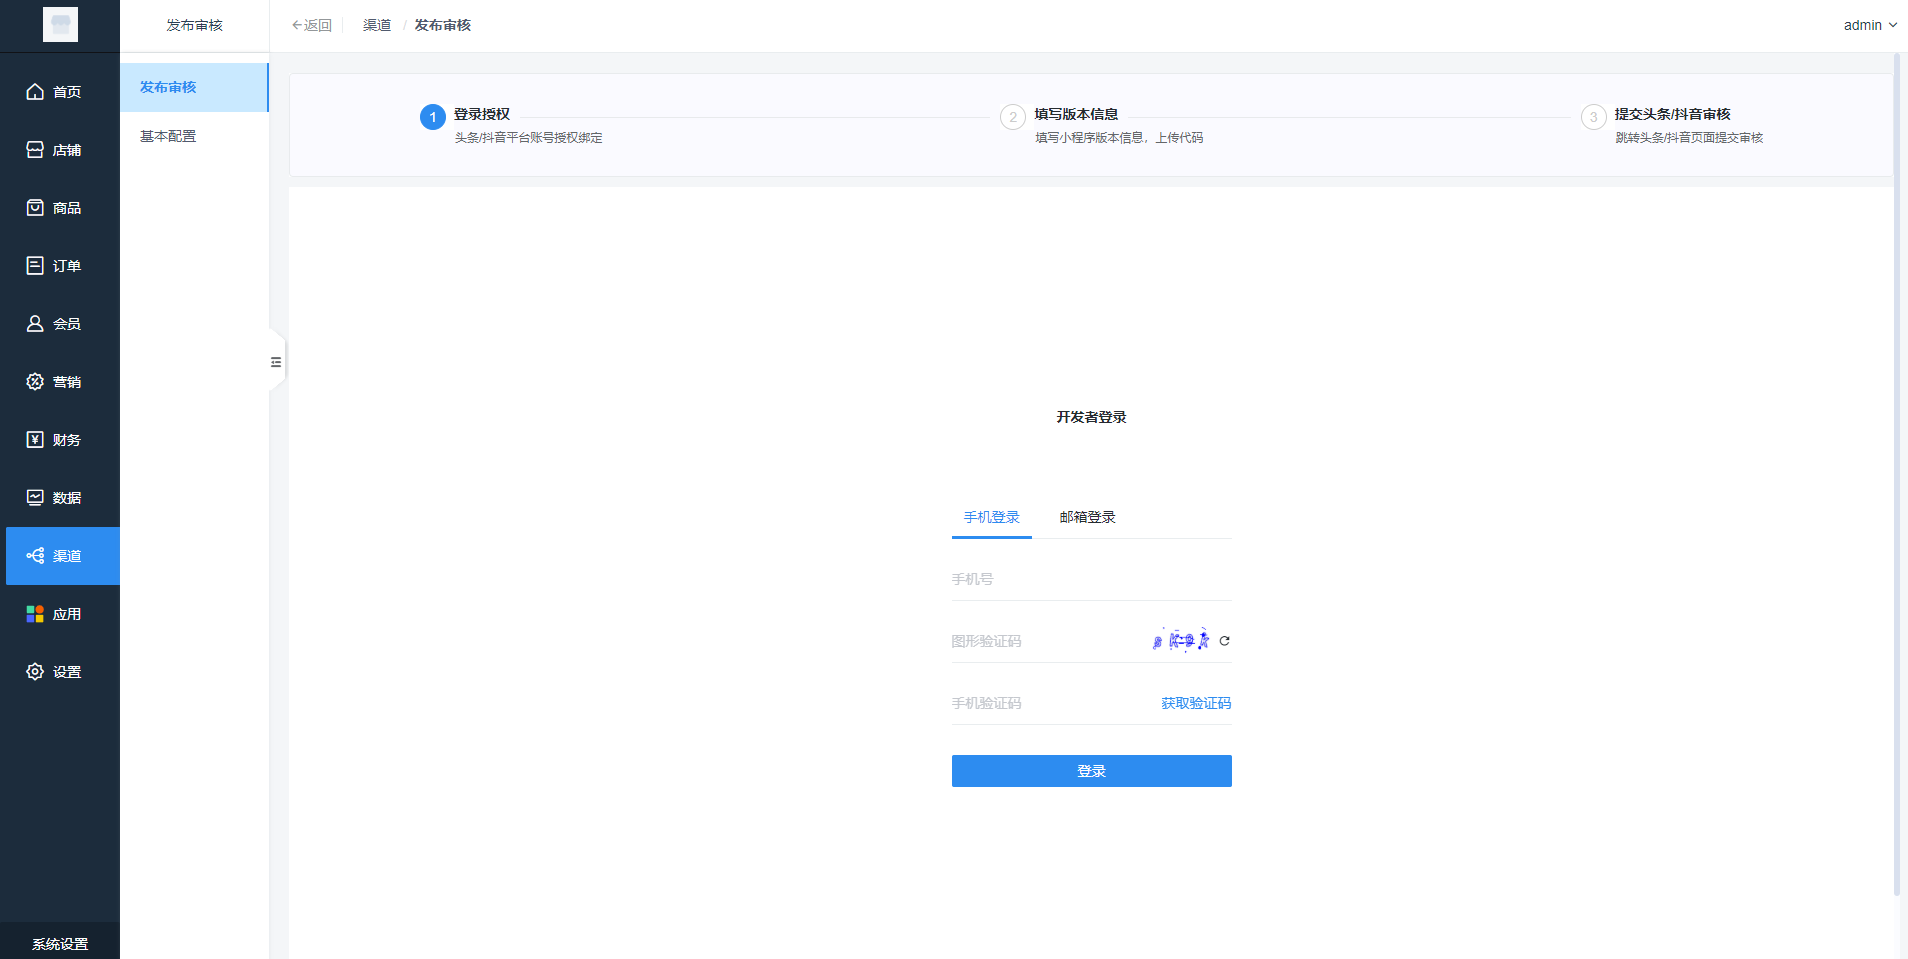Click the 返回 back link

pyautogui.click(x=312, y=25)
